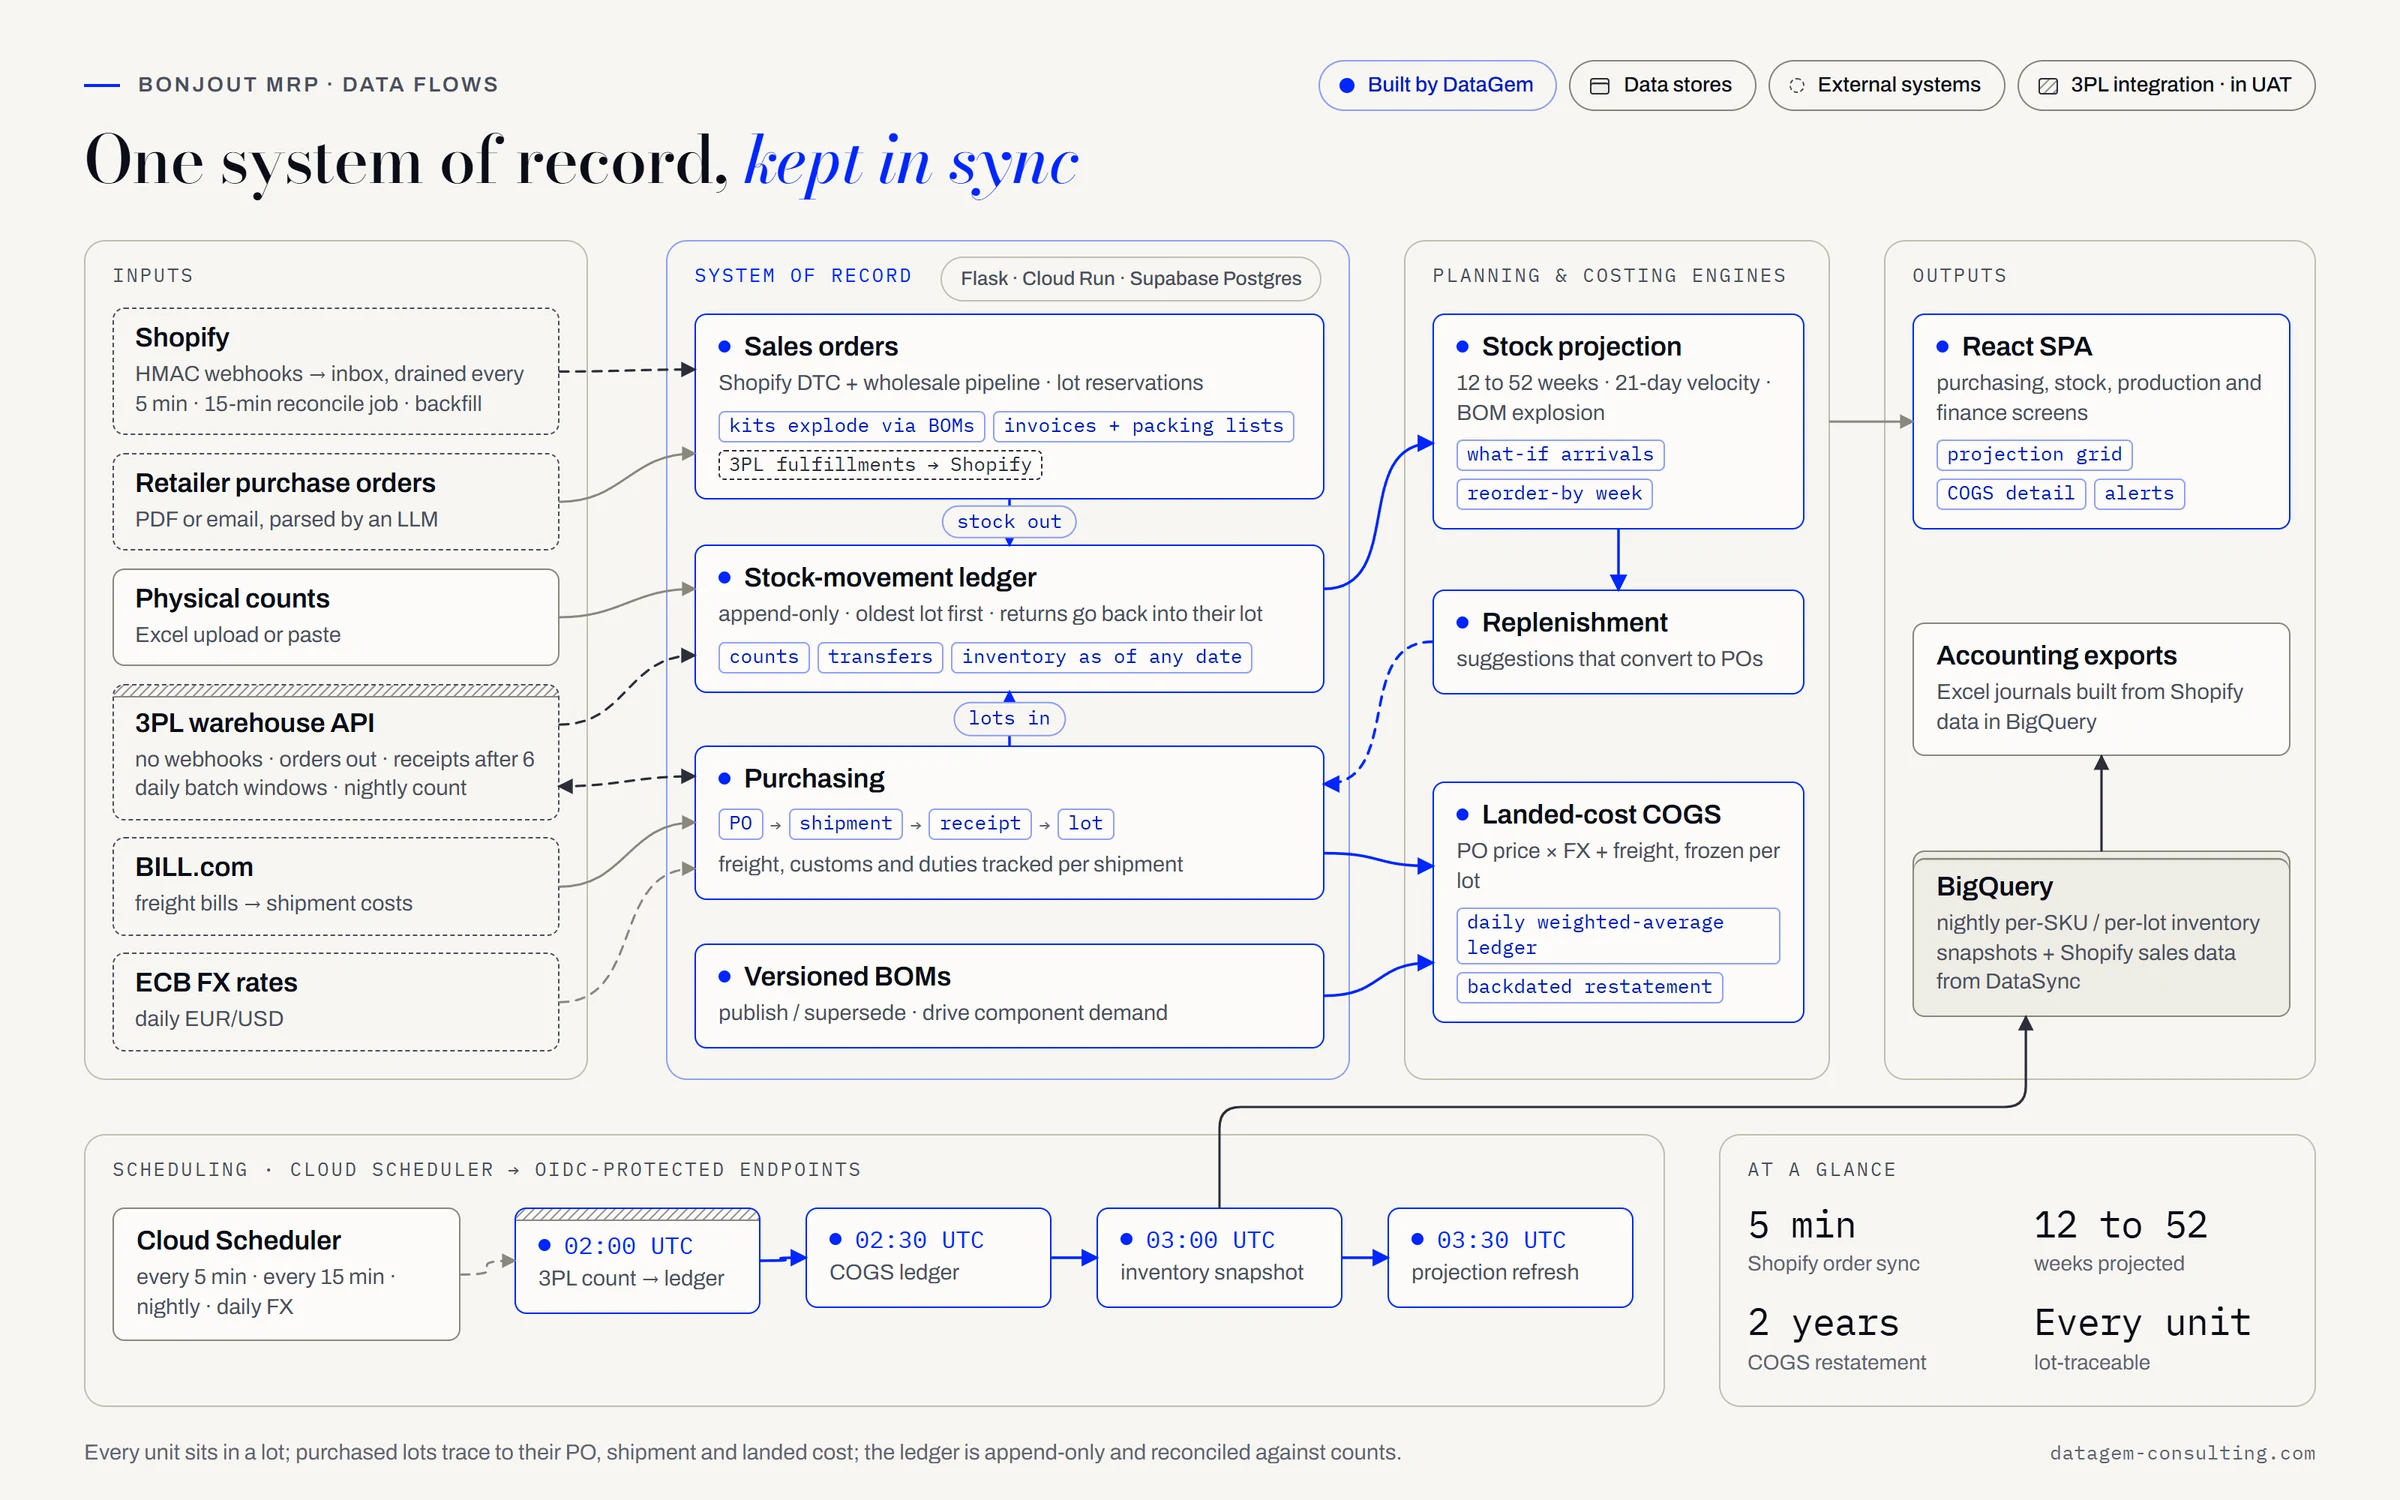
Task: Select the Accounting exports card
Action: point(2101,689)
